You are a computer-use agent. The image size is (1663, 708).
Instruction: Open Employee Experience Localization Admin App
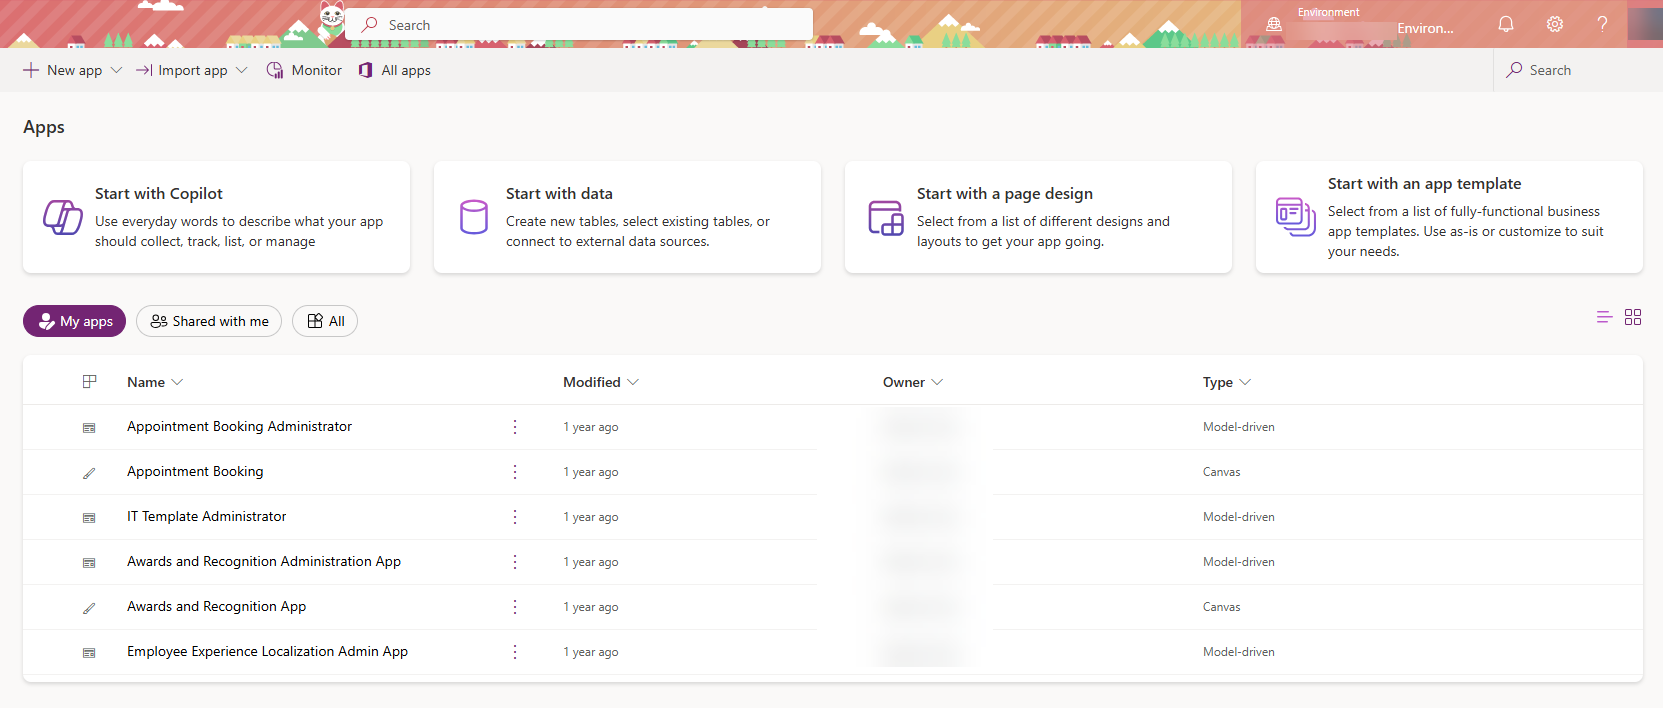(267, 651)
